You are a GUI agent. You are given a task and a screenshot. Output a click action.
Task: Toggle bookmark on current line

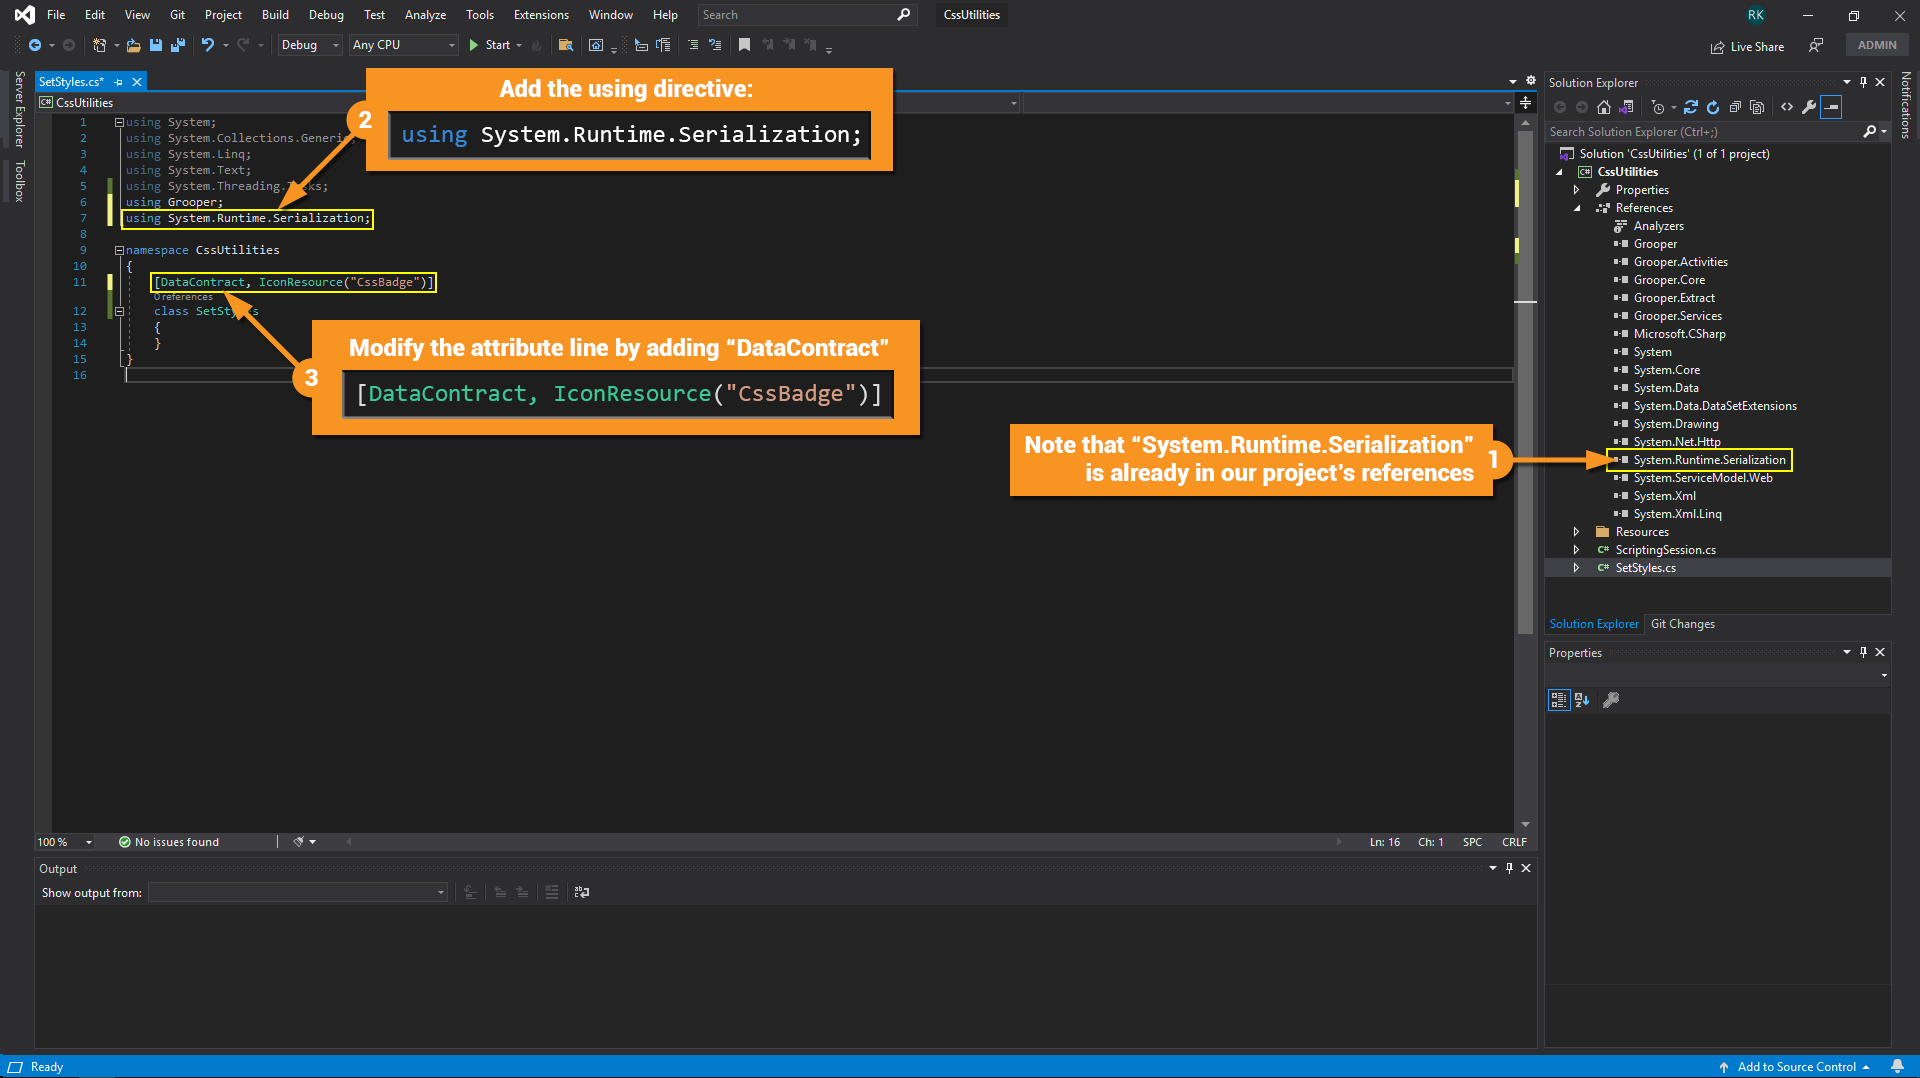point(744,45)
